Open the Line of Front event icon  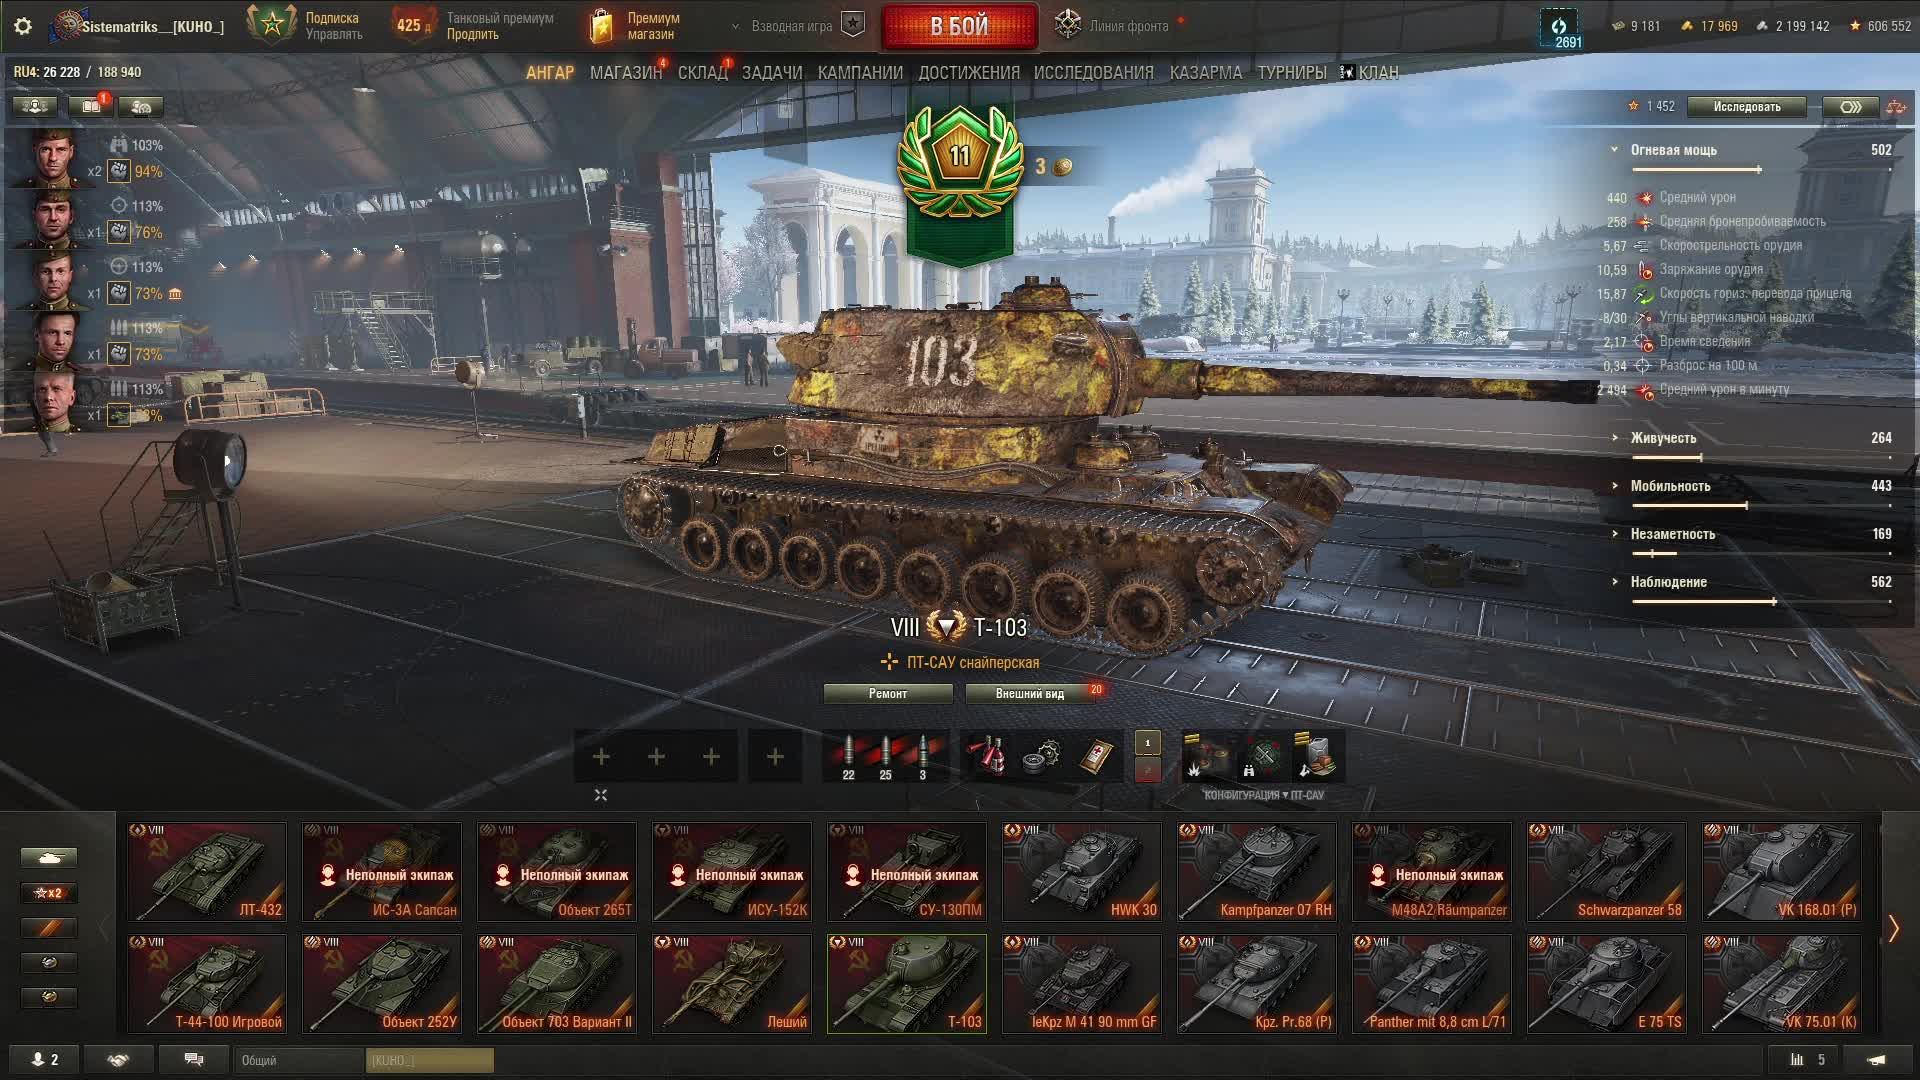pyautogui.click(x=1068, y=25)
